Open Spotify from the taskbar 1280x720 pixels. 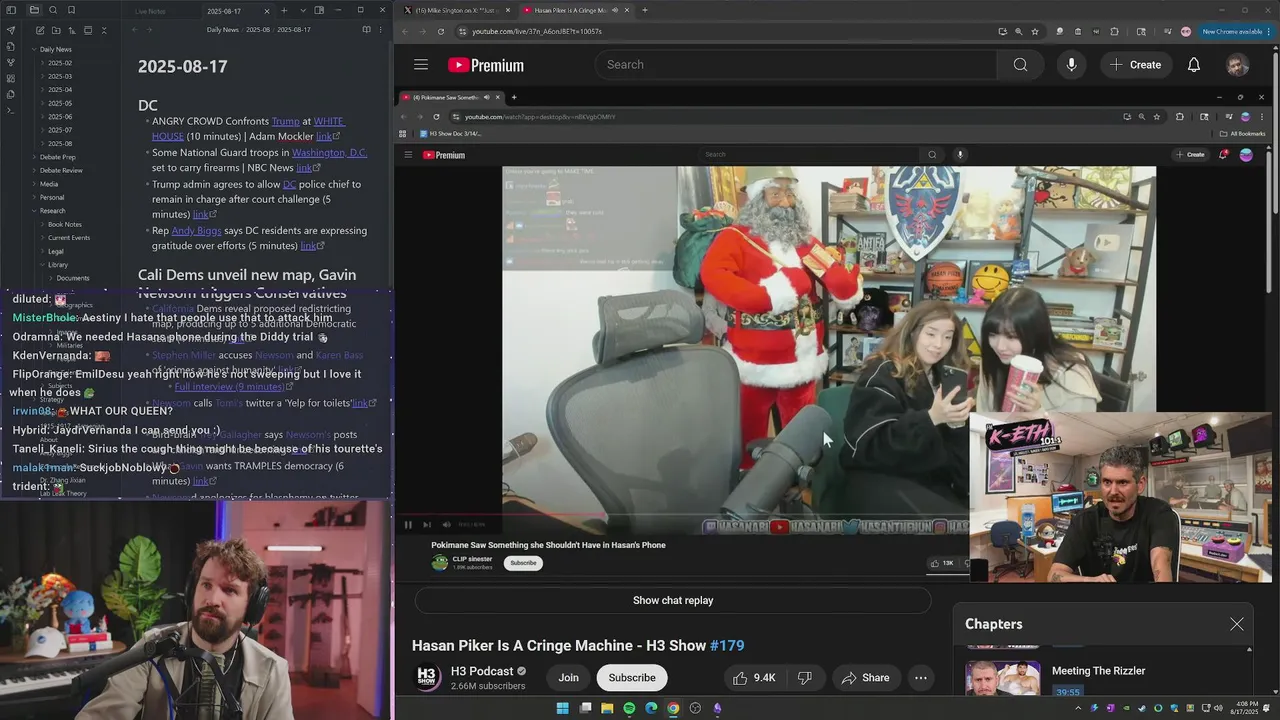click(629, 708)
